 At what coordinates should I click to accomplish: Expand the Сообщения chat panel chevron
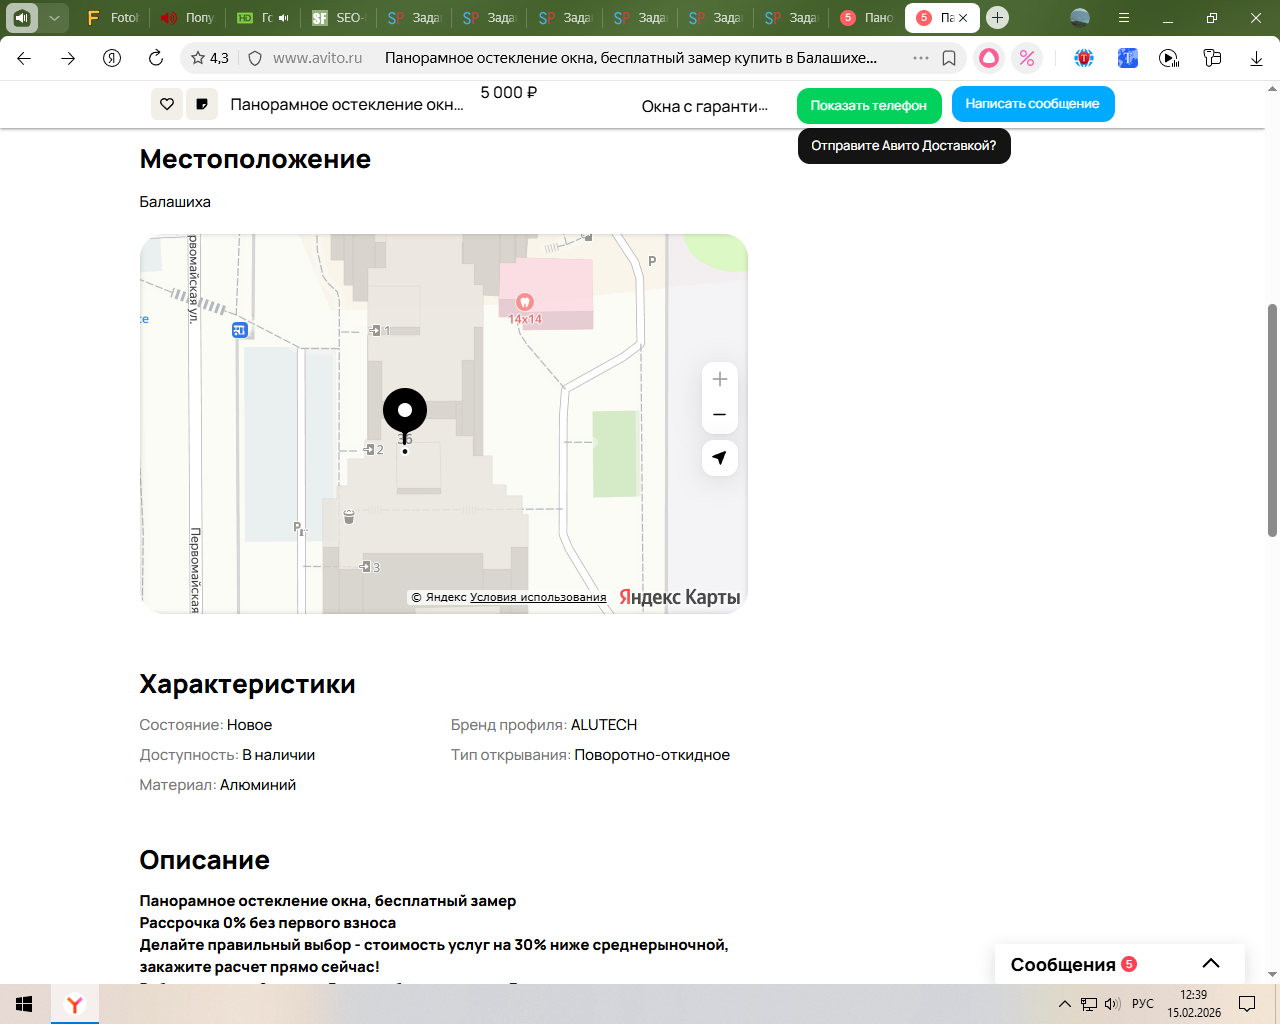tap(1211, 964)
